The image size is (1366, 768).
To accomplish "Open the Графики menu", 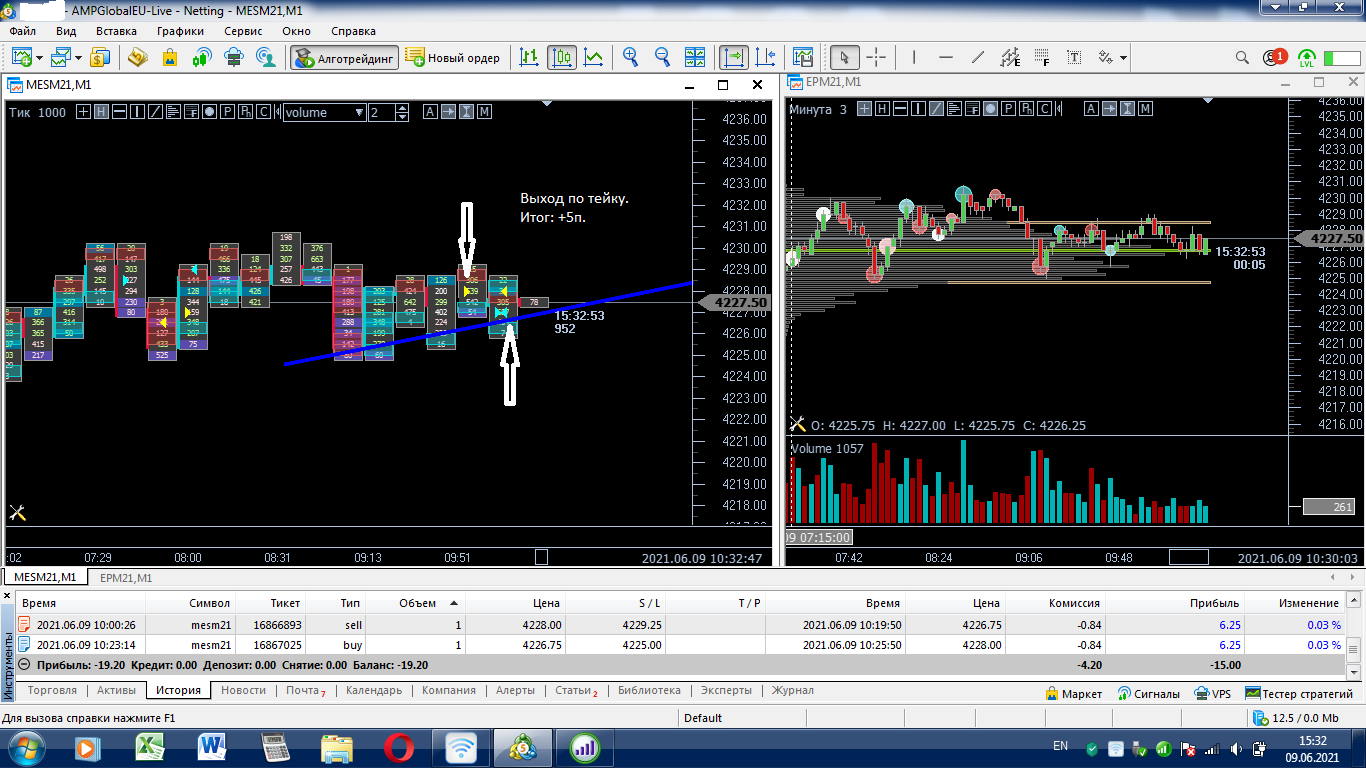I will click(180, 31).
